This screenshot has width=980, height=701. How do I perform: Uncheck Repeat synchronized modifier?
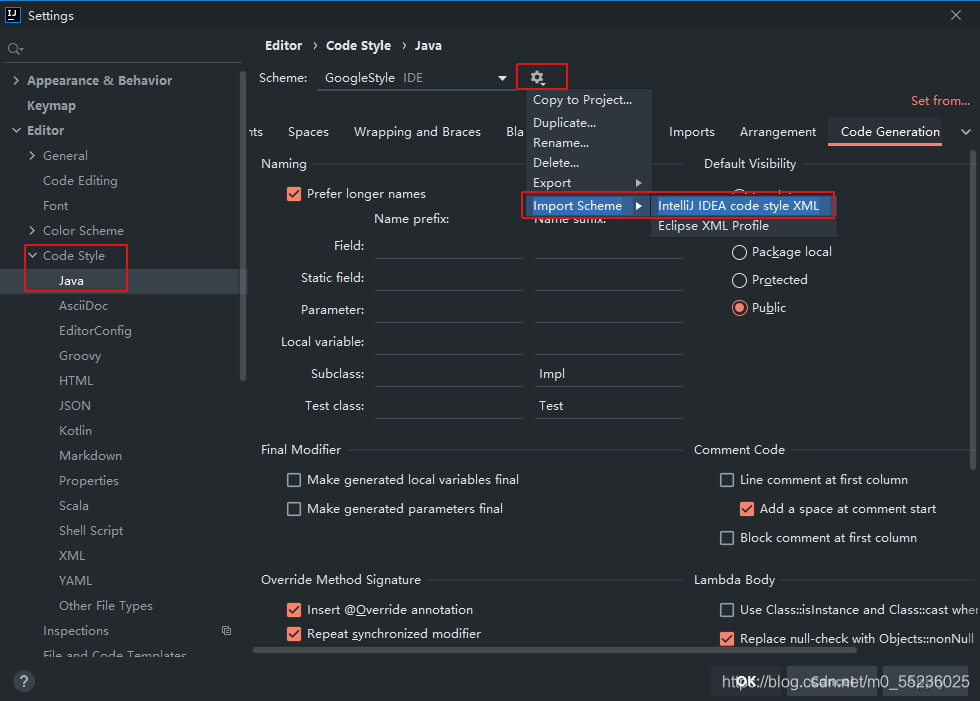point(294,633)
